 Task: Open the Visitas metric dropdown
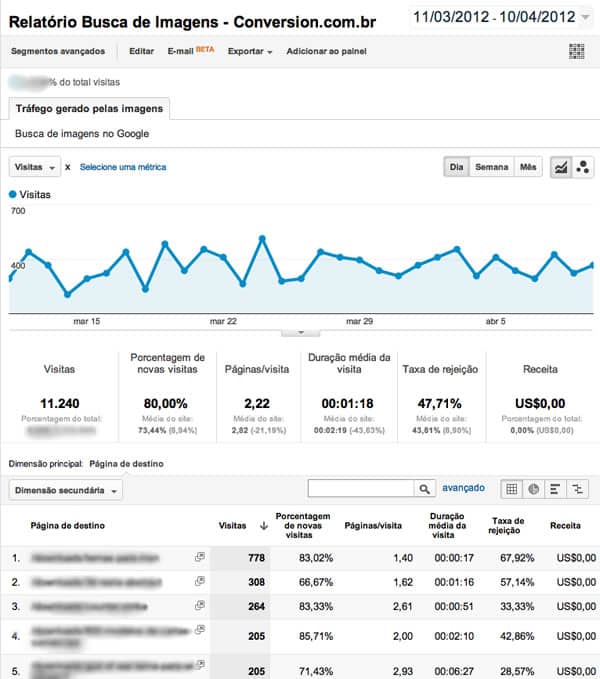point(35,167)
